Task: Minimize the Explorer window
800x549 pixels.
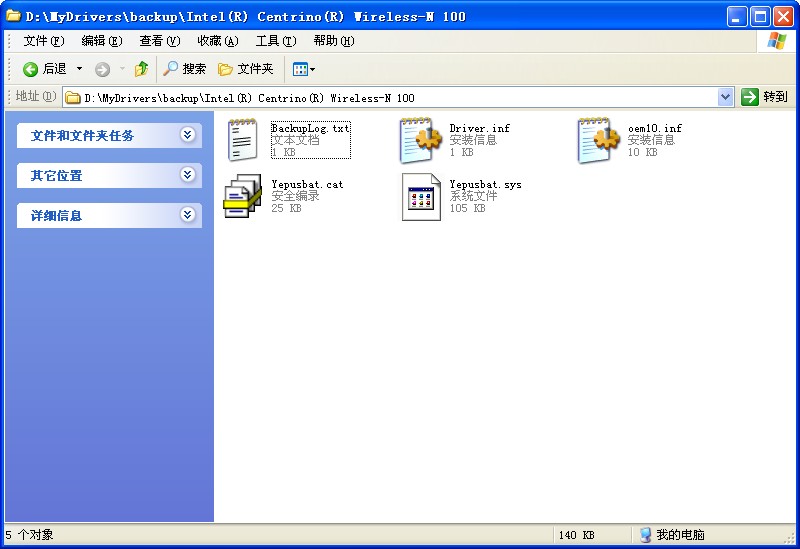Action: [x=736, y=17]
